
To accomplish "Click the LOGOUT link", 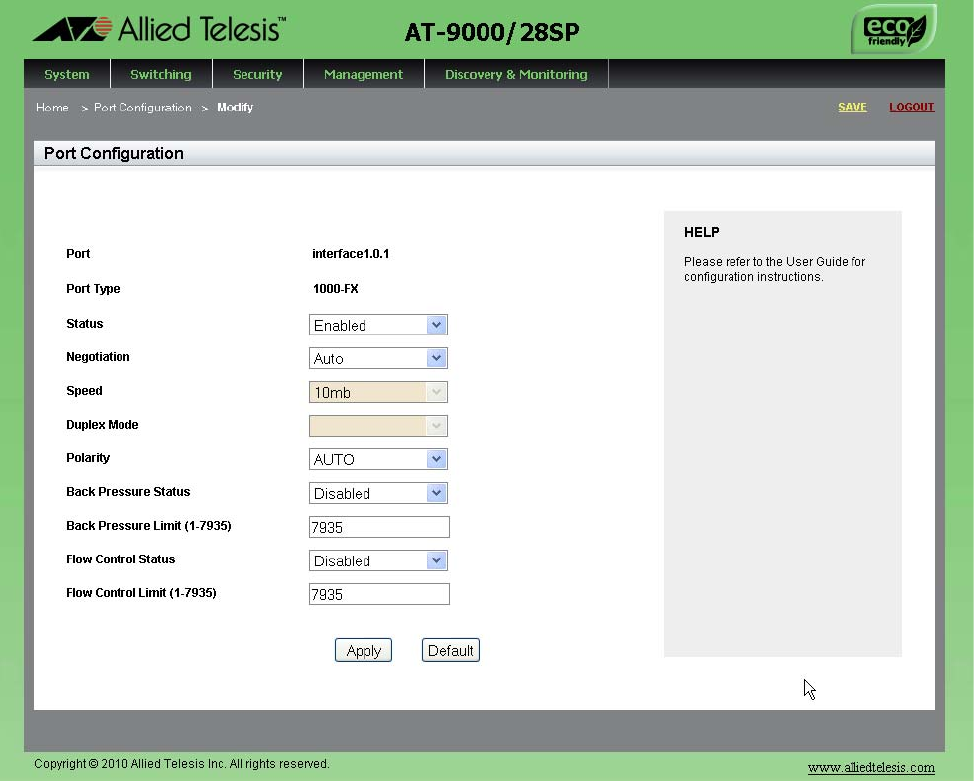I will (x=911, y=107).
